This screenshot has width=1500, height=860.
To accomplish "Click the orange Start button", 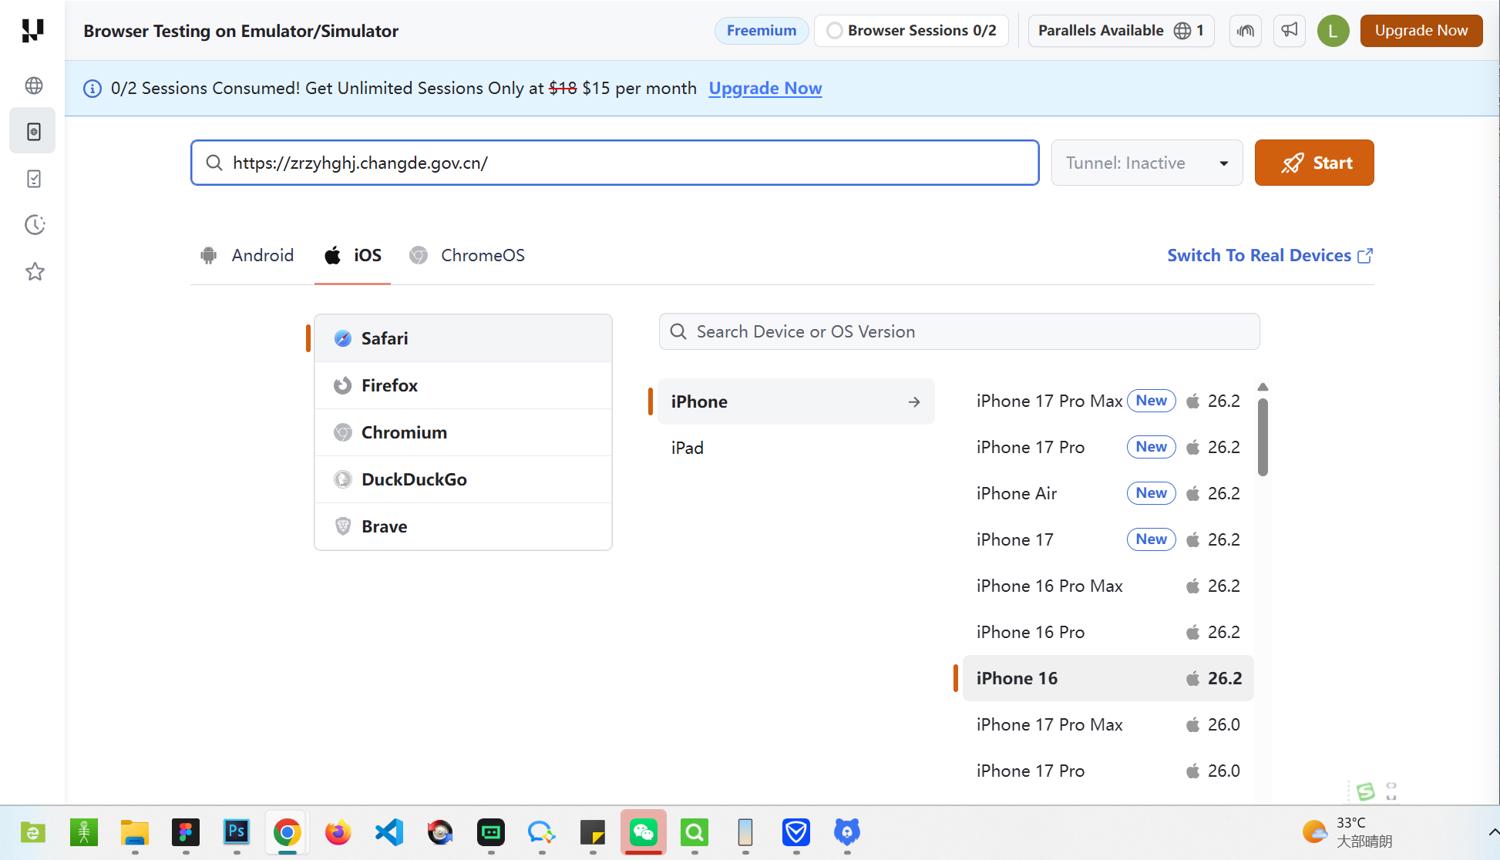I will [x=1314, y=163].
